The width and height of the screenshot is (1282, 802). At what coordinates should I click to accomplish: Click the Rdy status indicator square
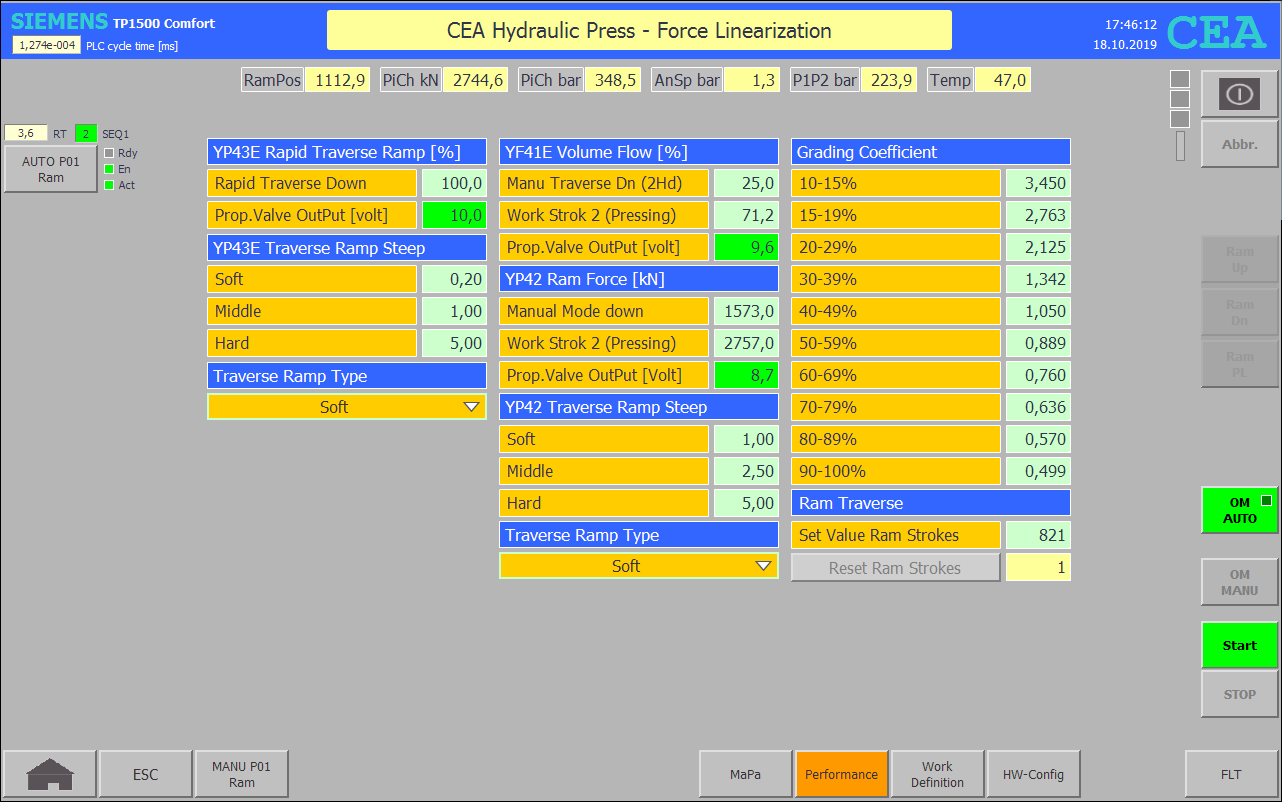click(x=109, y=153)
